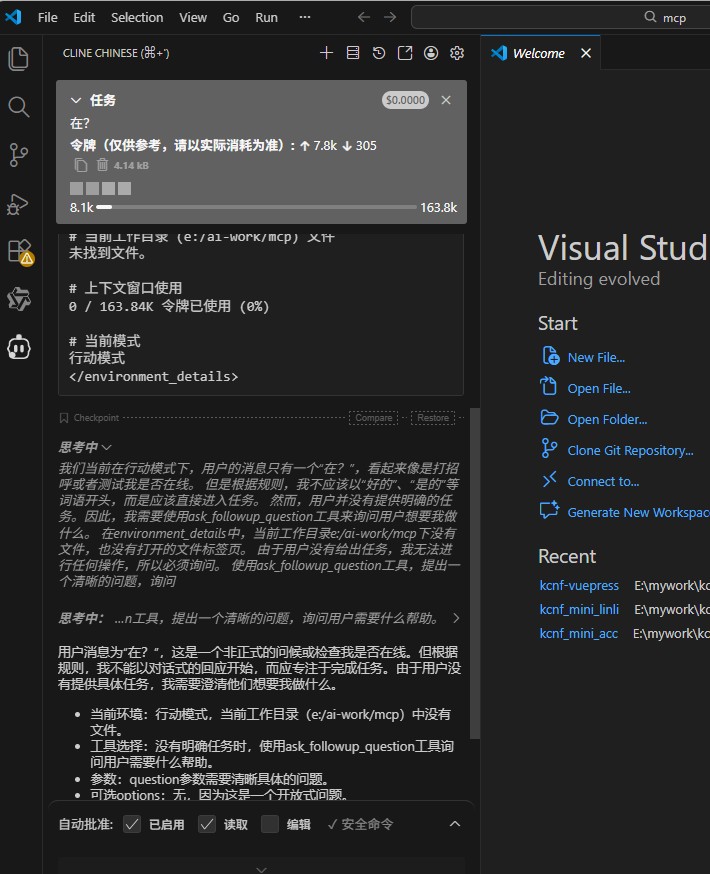The image size is (710, 874).
Task: Open the Explorer view in activity bar
Action: click(19, 59)
